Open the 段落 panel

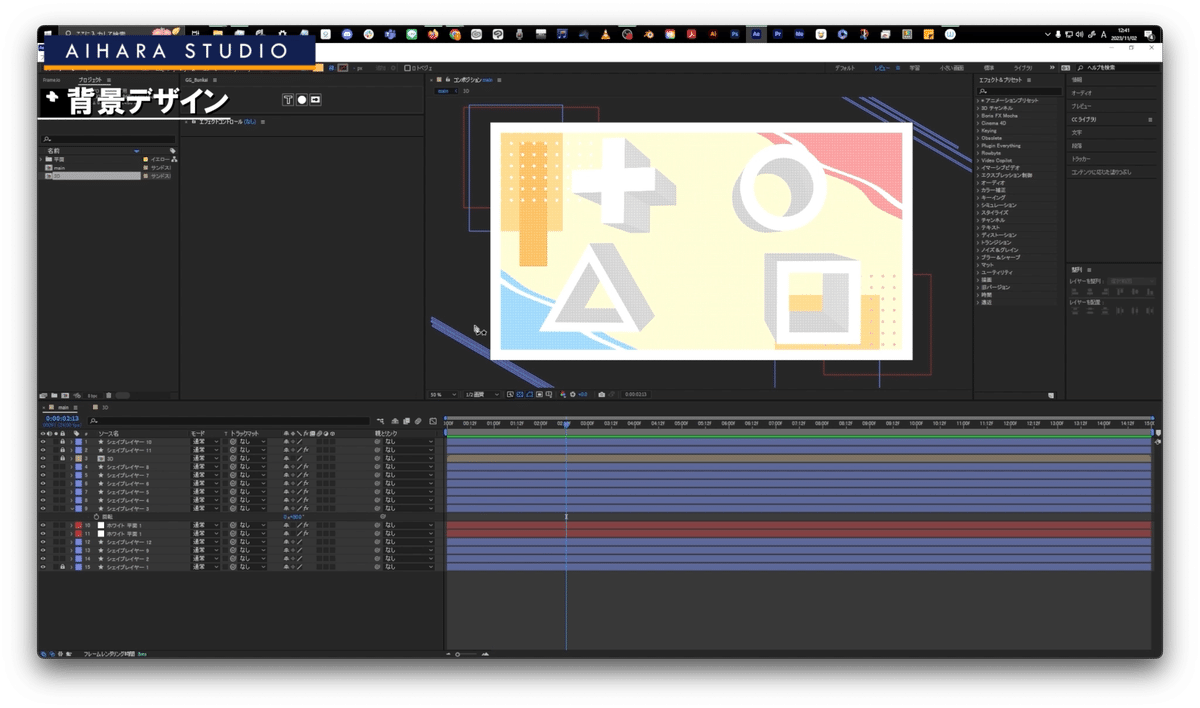point(1076,146)
